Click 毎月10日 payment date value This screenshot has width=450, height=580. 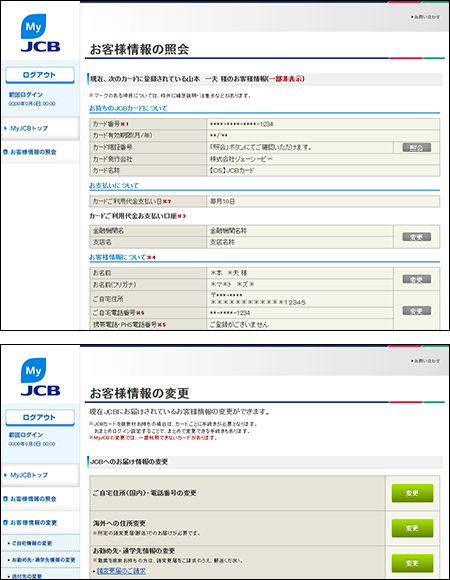tap(222, 202)
